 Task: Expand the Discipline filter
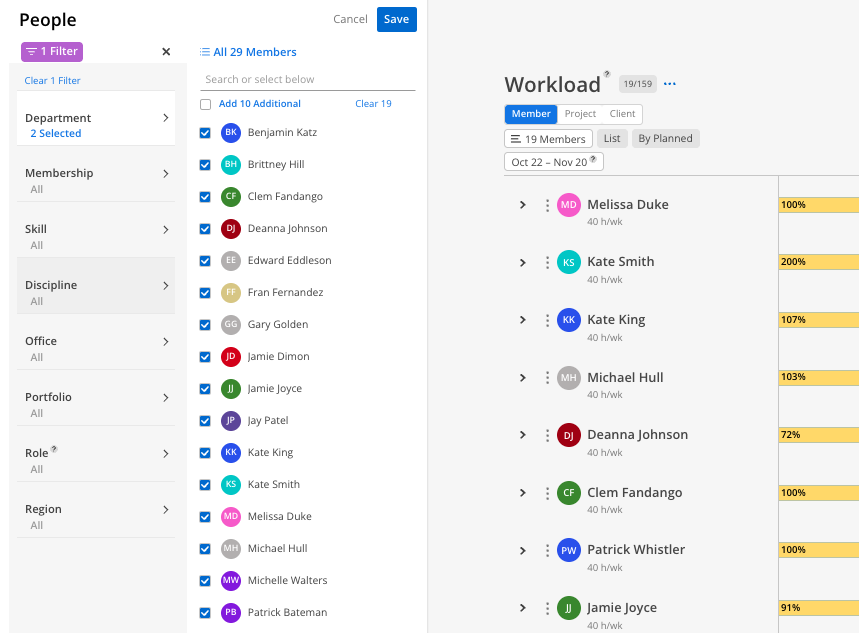[96, 286]
